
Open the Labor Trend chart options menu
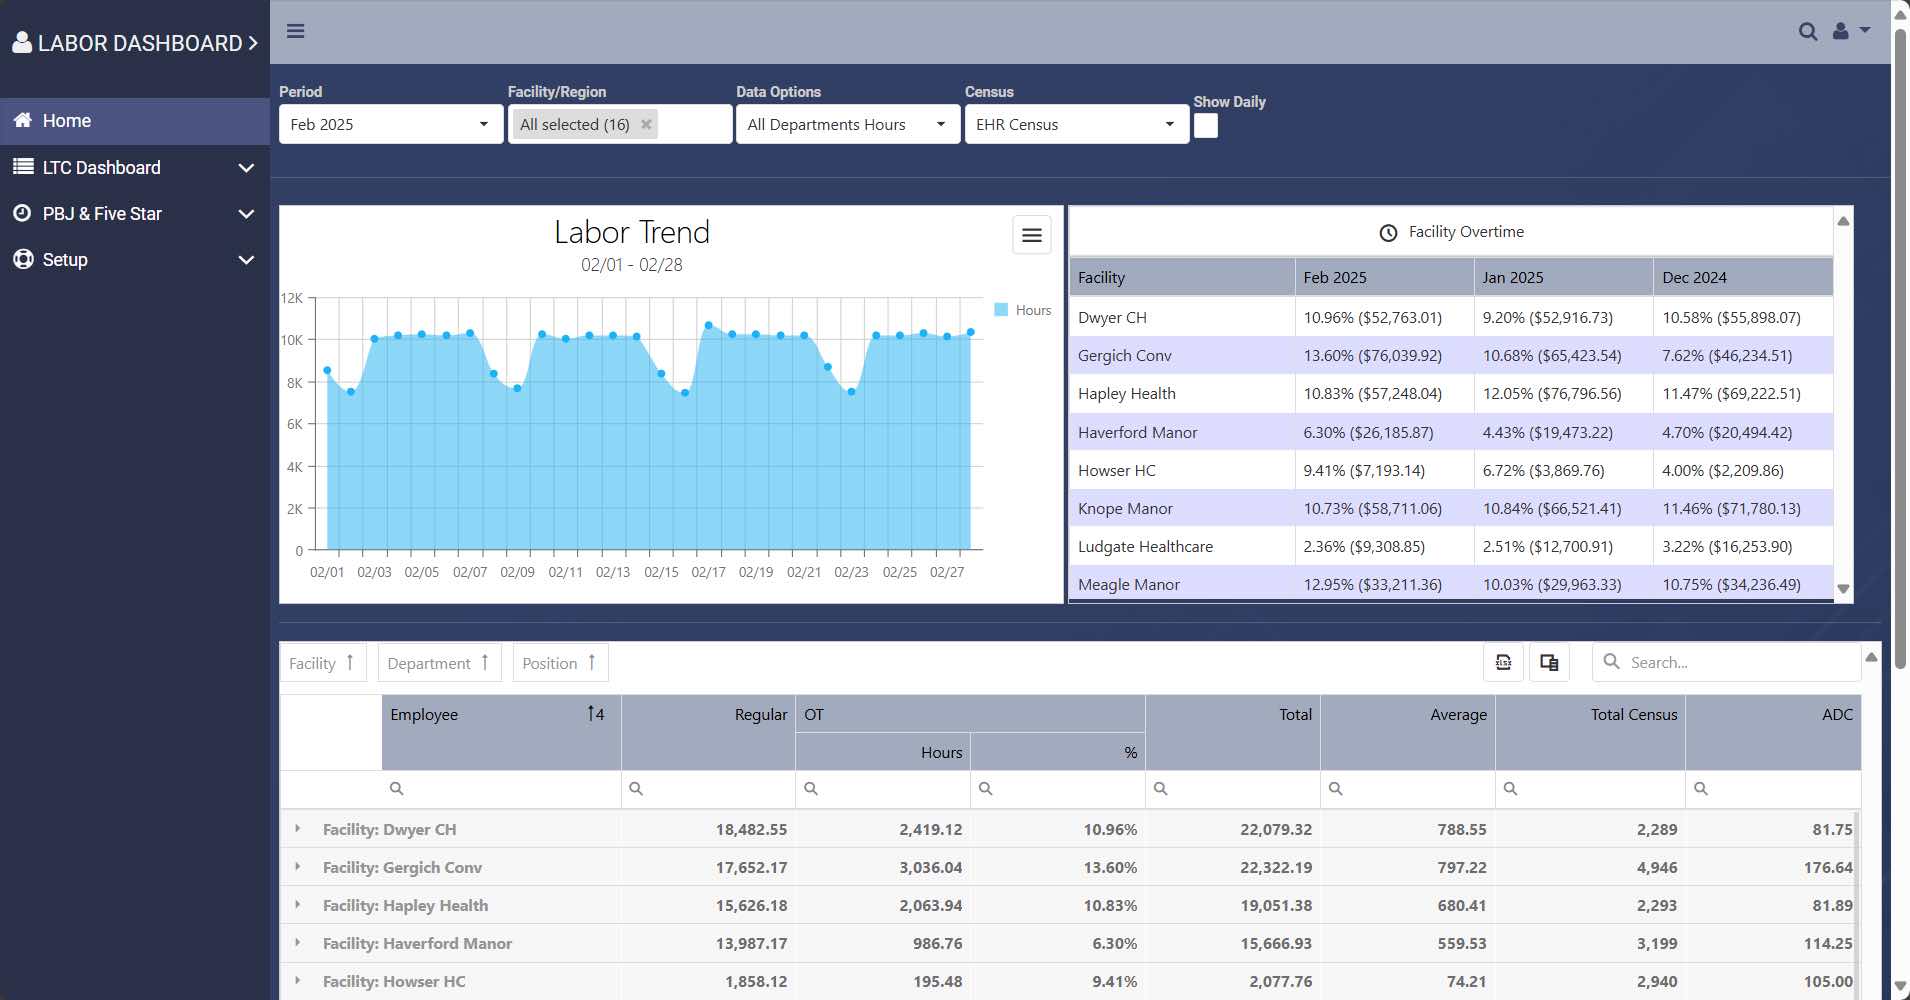click(1031, 235)
